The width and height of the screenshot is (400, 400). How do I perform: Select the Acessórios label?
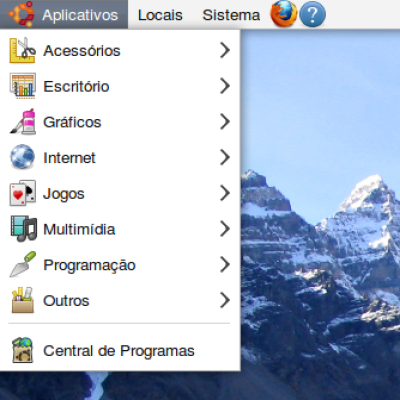(x=82, y=51)
